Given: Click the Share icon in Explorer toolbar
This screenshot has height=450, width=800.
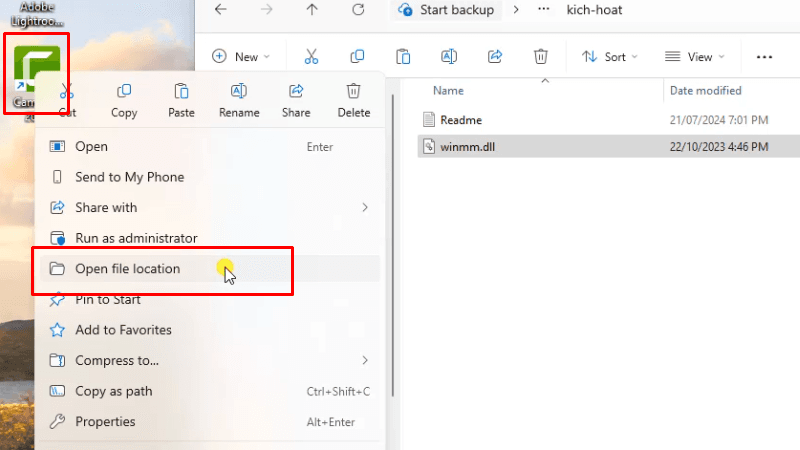Looking at the screenshot, I should tap(495, 57).
